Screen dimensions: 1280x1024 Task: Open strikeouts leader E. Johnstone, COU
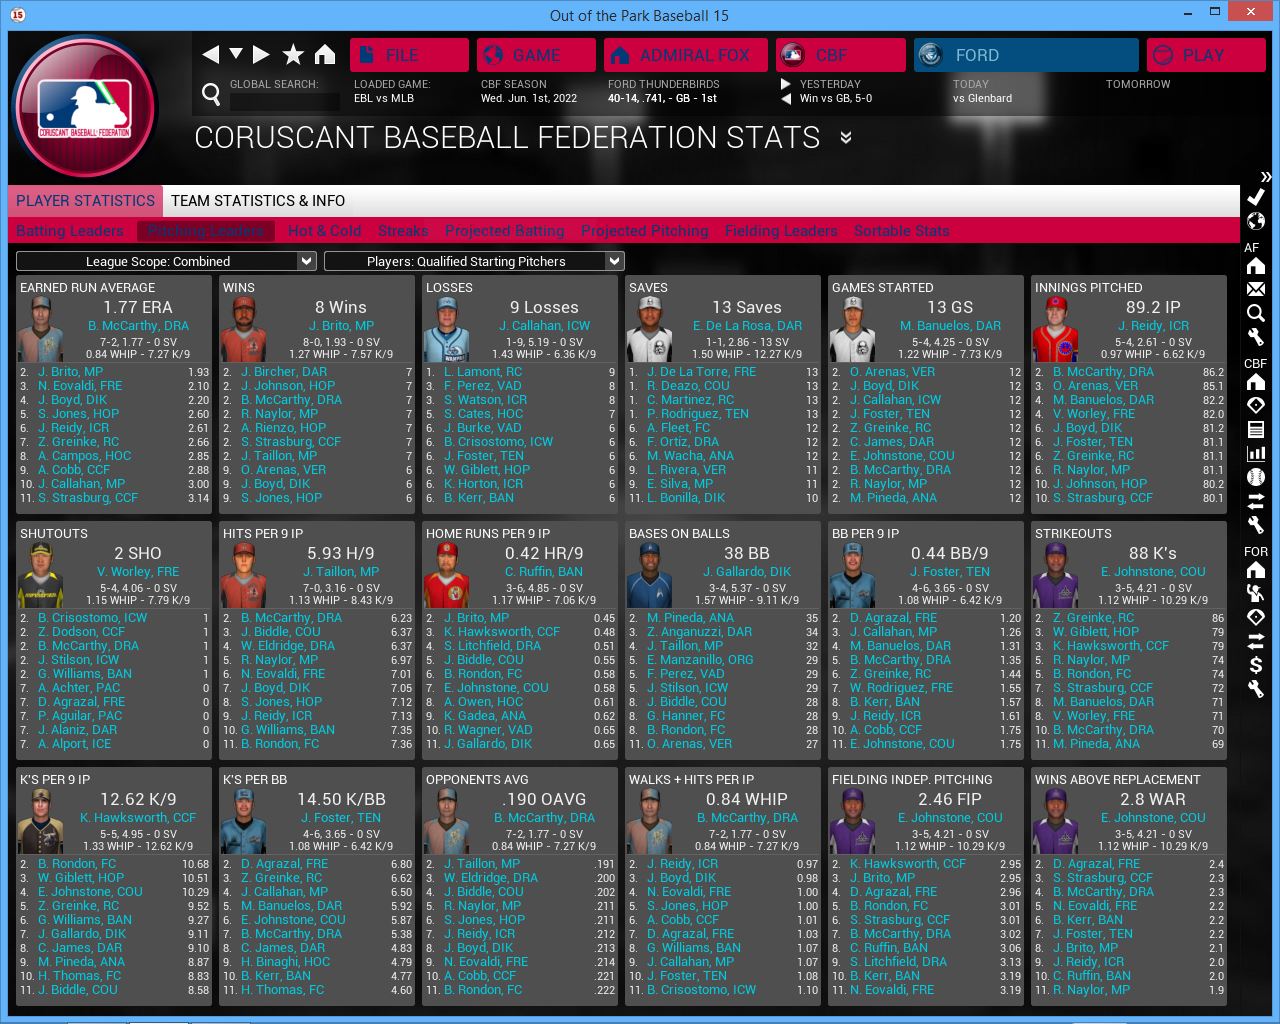point(1153,572)
